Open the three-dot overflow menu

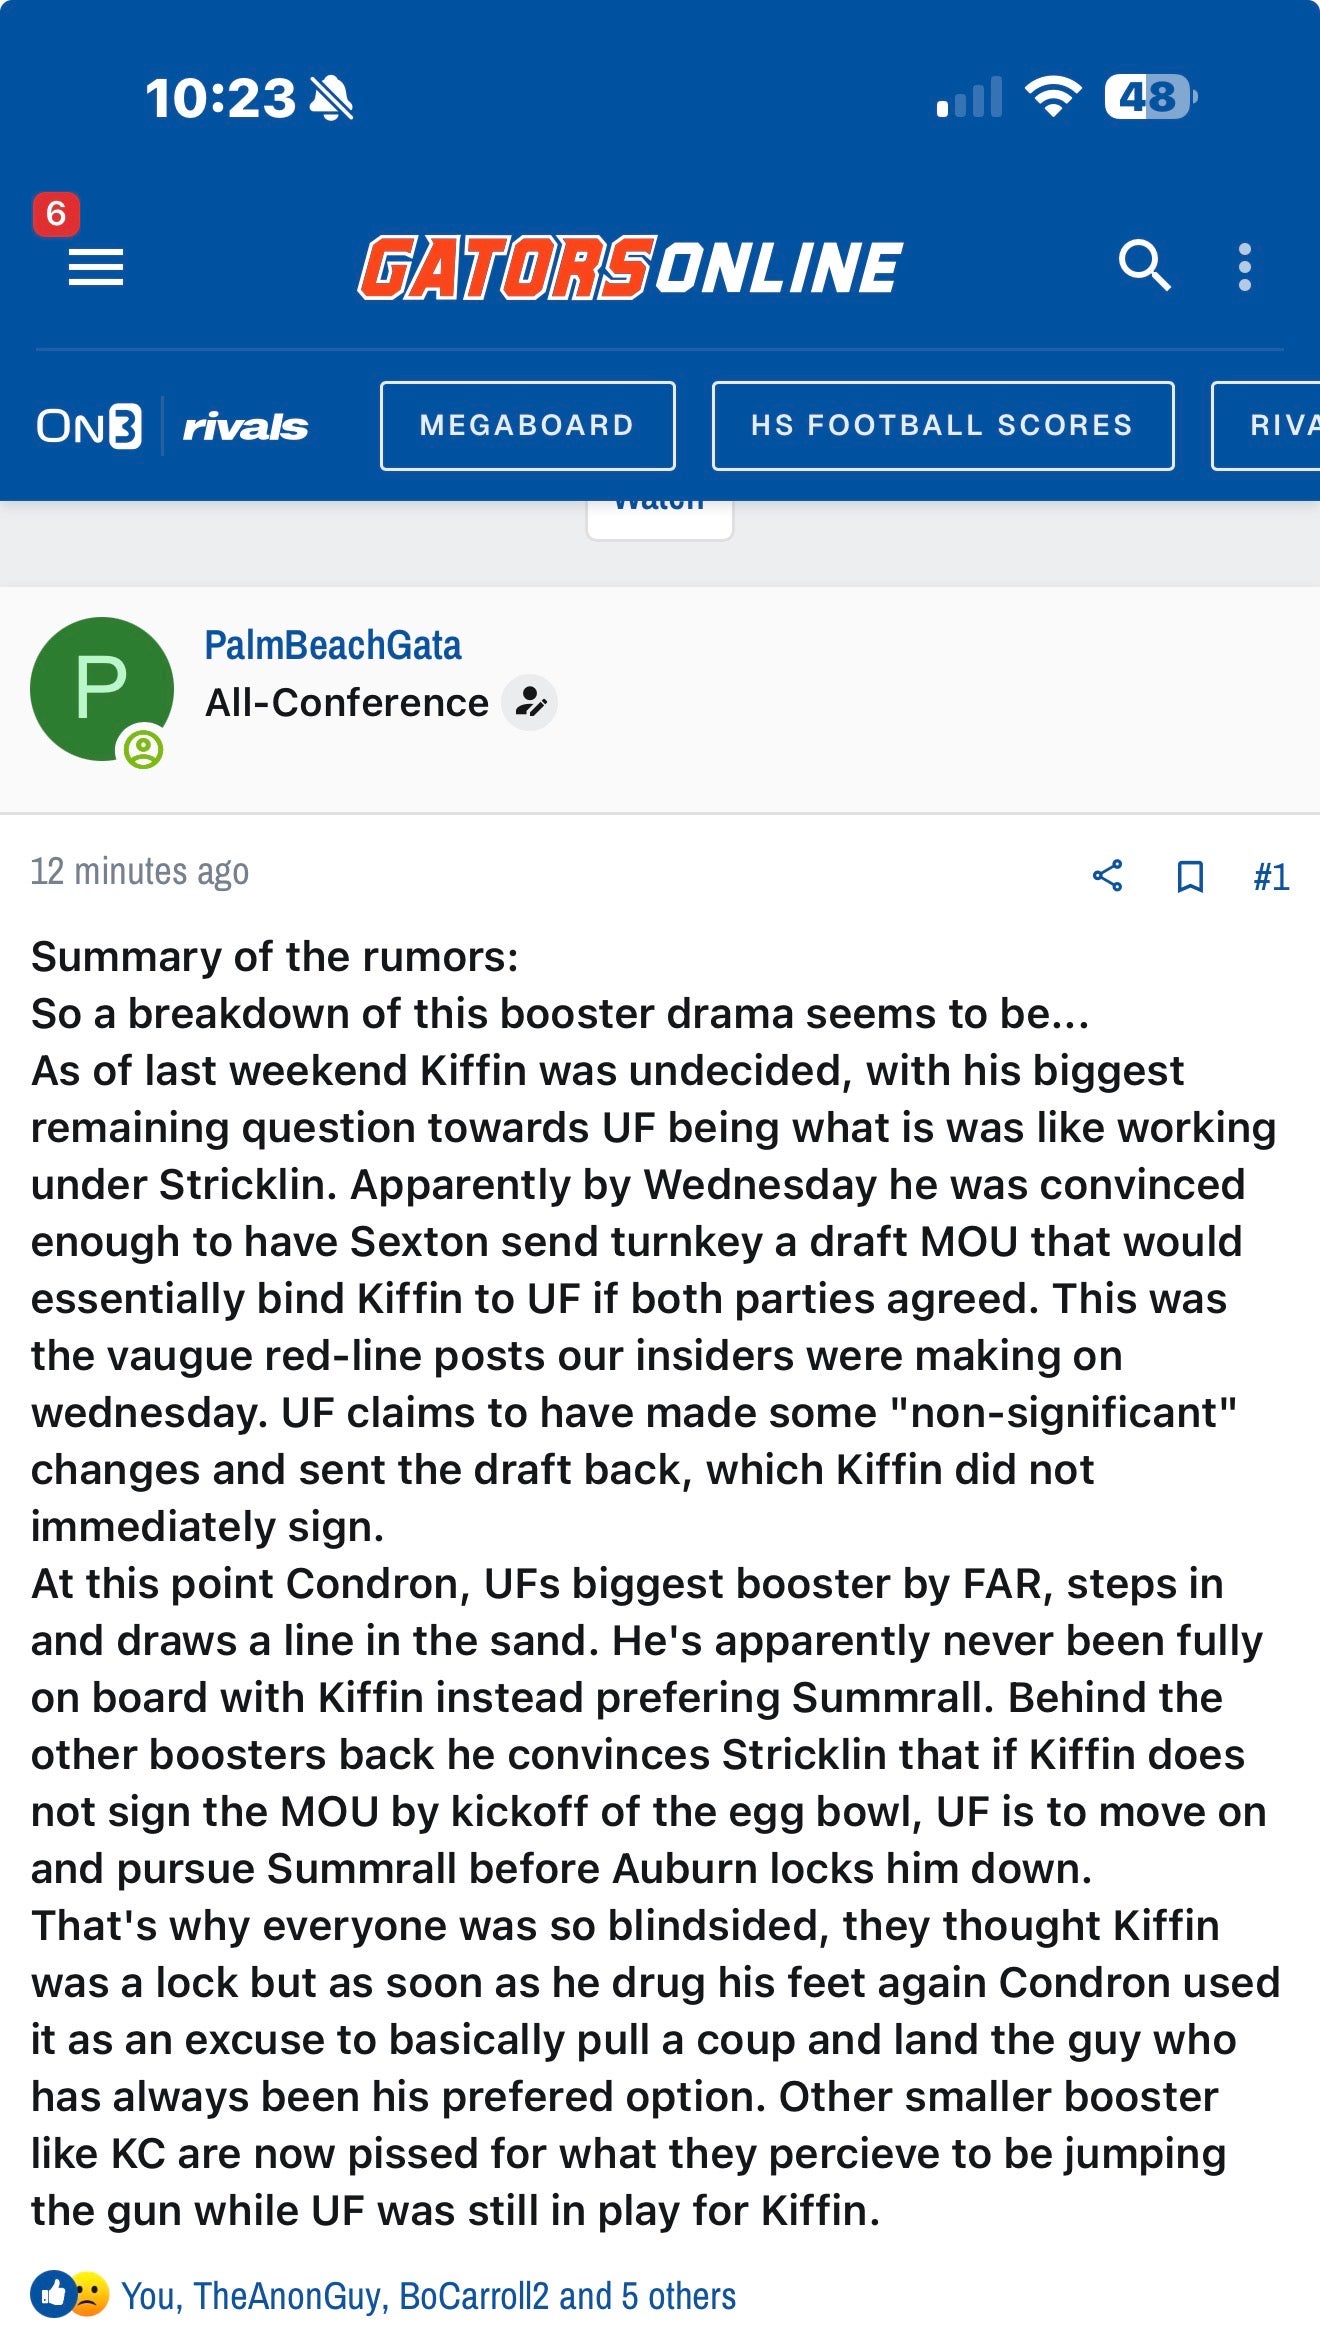(1244, 267)
